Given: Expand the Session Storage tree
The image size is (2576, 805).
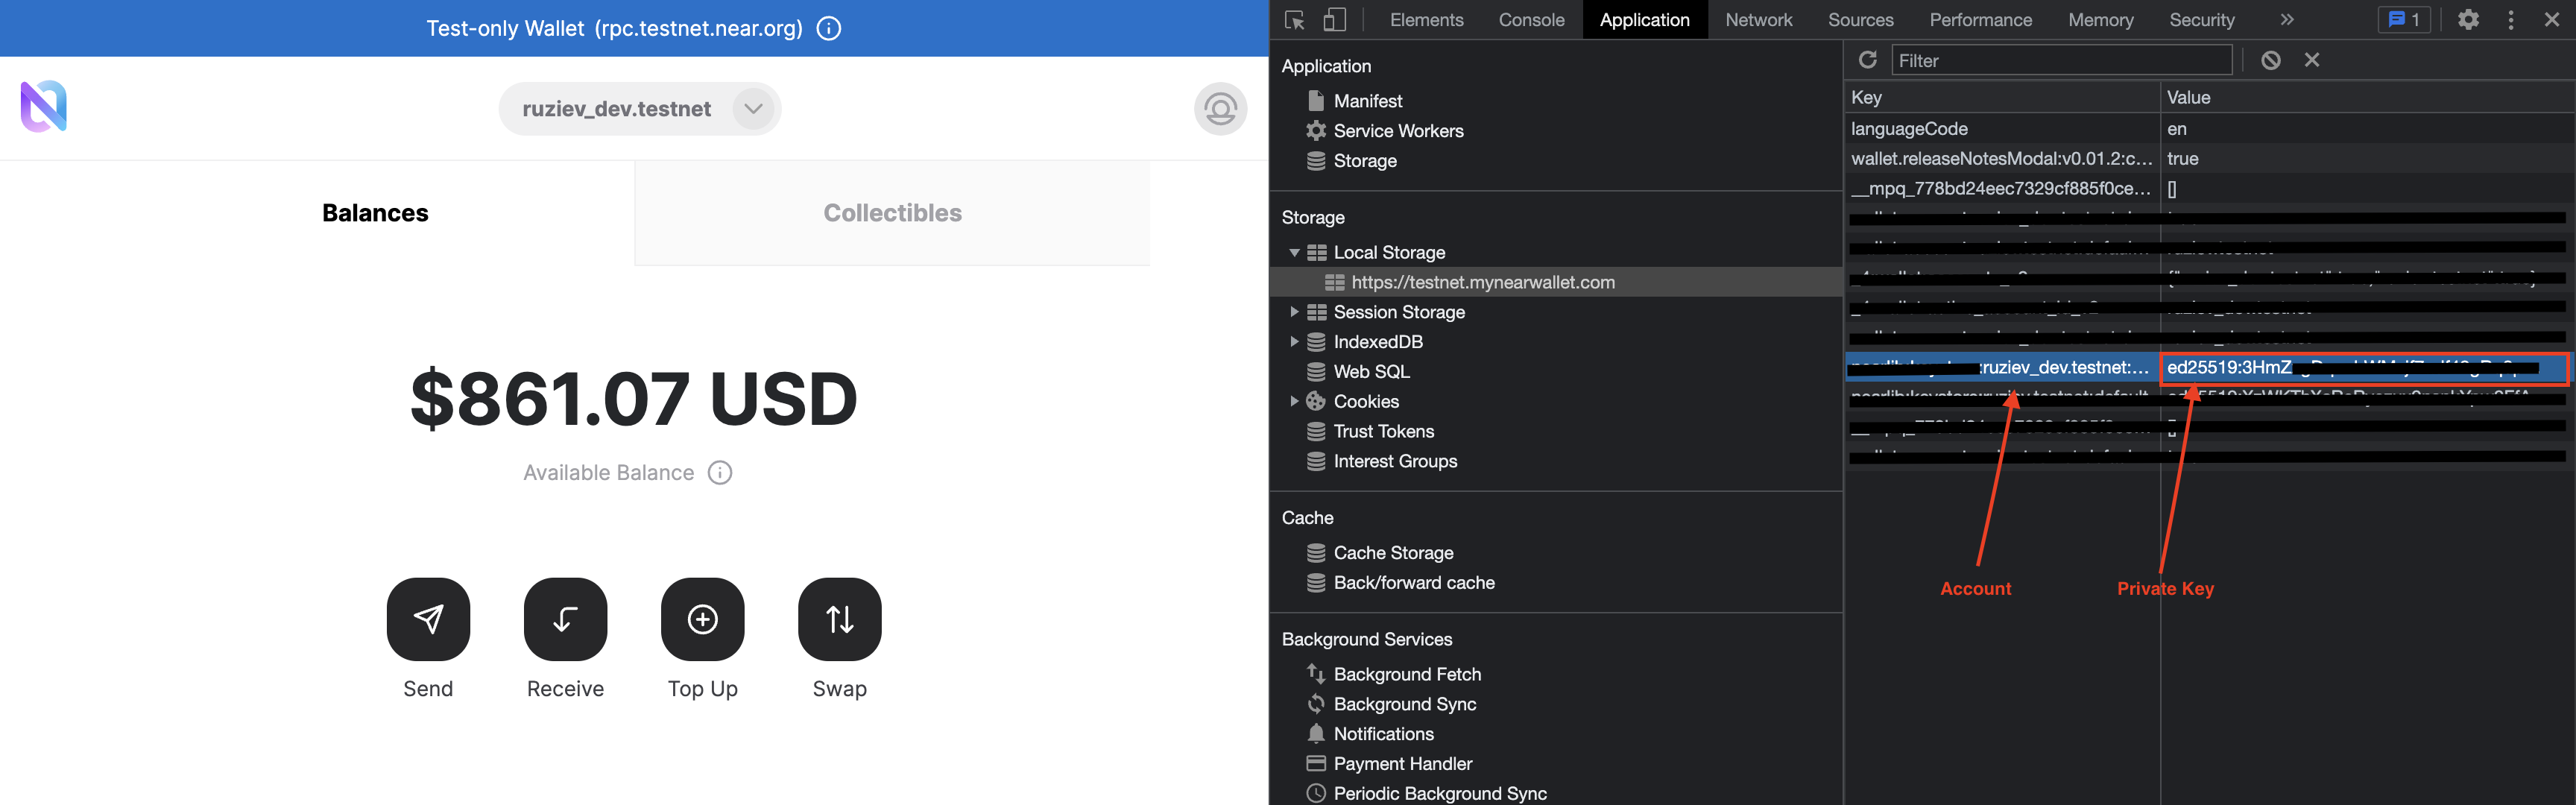Looking at the screenshot, I should tap(1294, 312).
